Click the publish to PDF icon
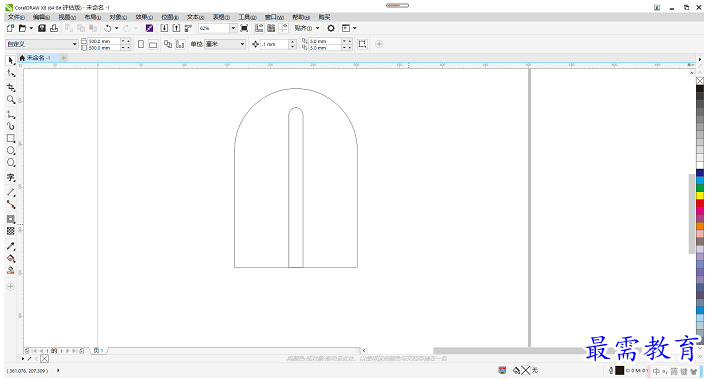The width and height of the screenshot is (707, 380). pyautogui.click(x=188, y=28)
